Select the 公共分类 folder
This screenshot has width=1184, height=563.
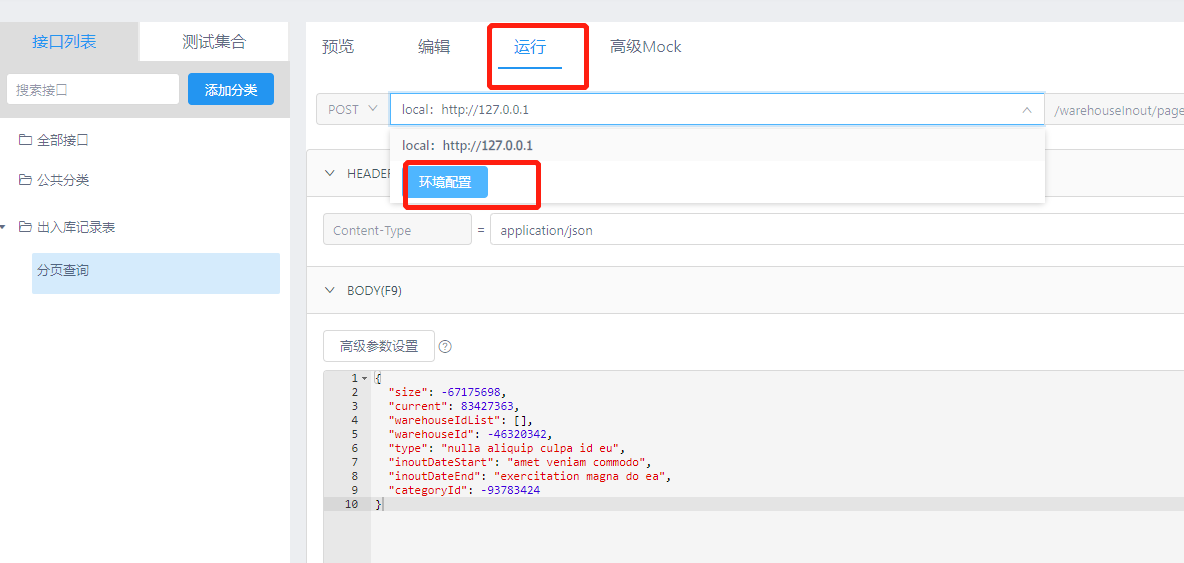pyautogui.click(x=63, y=180)
